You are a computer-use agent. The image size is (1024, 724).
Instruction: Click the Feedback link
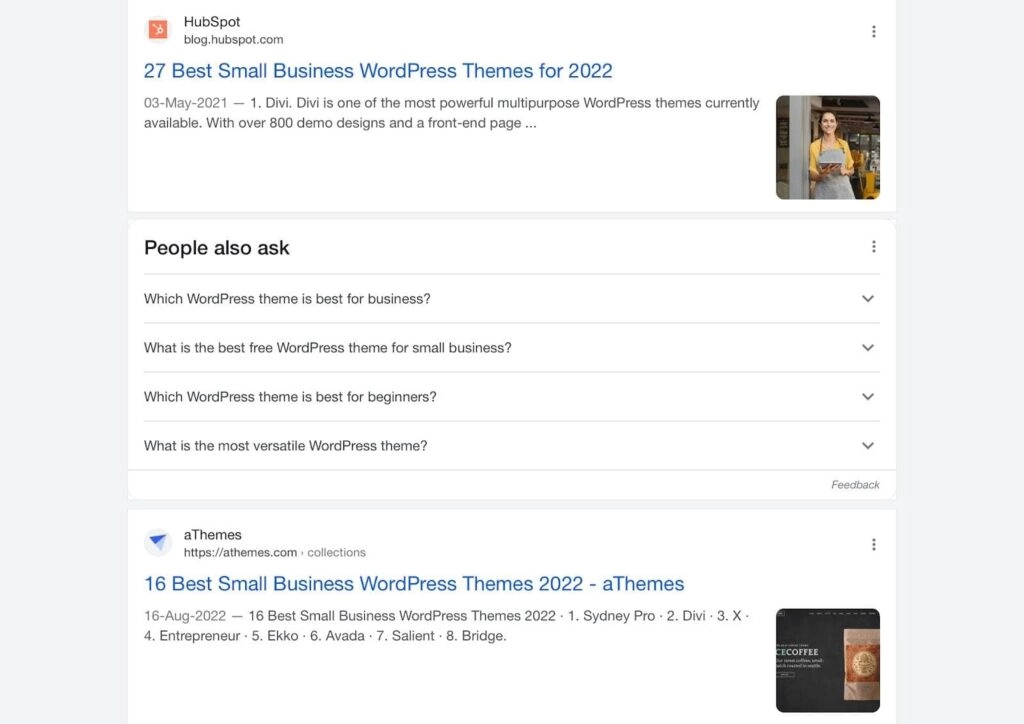[x=855, y=485]
